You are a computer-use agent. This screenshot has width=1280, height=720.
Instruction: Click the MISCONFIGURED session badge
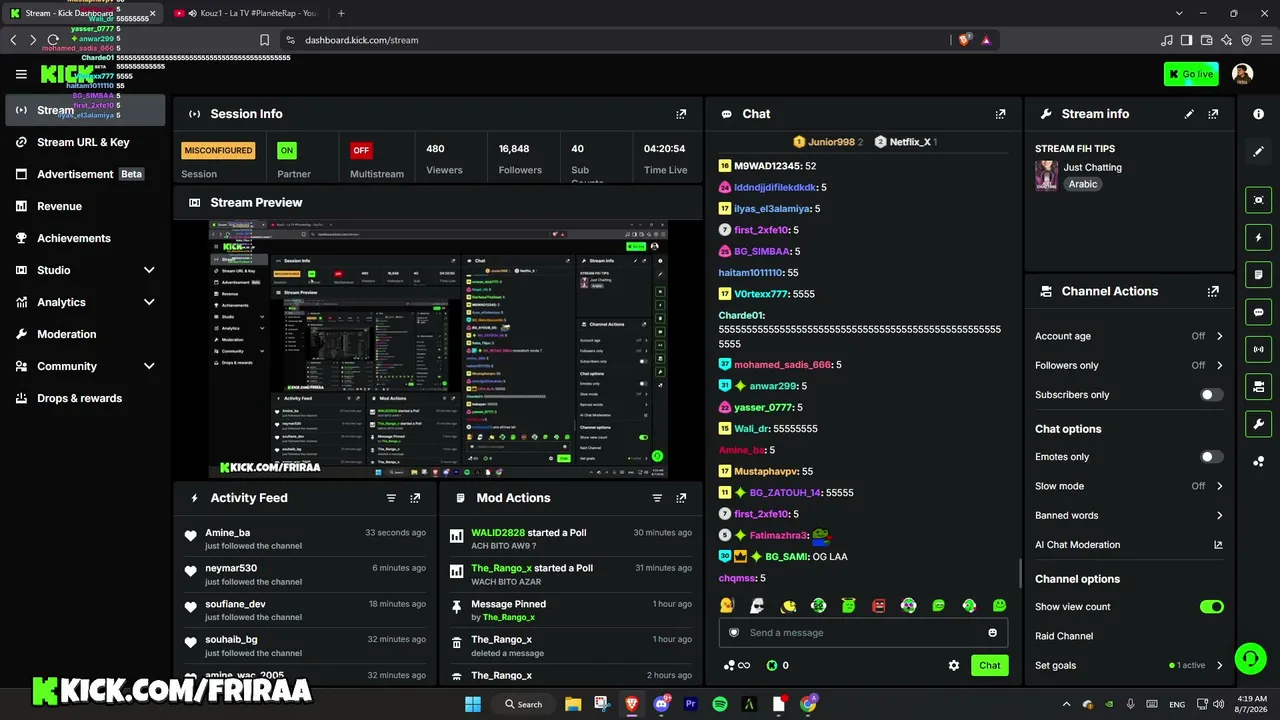point(218,150)
